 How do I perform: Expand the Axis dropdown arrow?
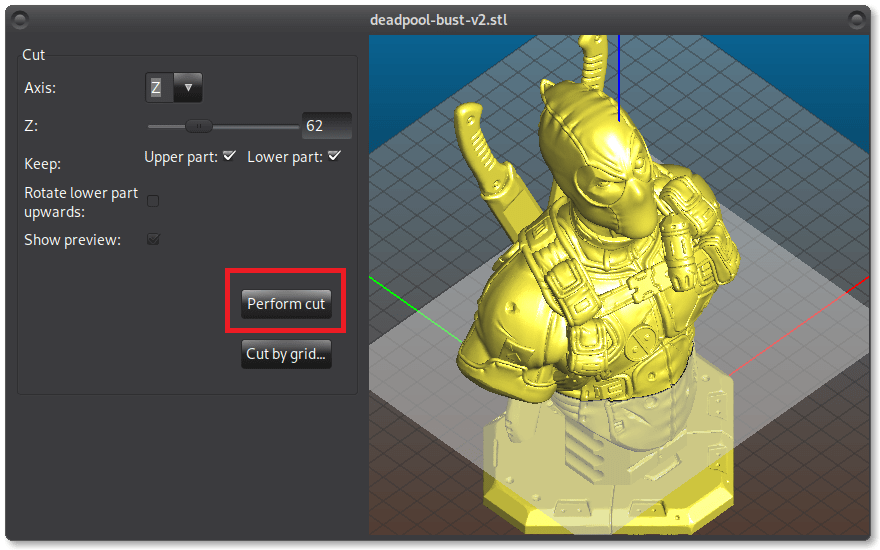pyautogui.click(x=188, y=88)
